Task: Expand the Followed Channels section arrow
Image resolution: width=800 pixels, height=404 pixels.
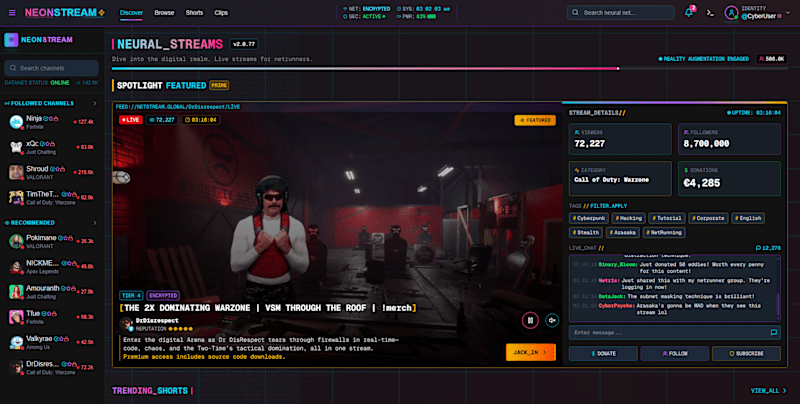Action: (94, 104)
